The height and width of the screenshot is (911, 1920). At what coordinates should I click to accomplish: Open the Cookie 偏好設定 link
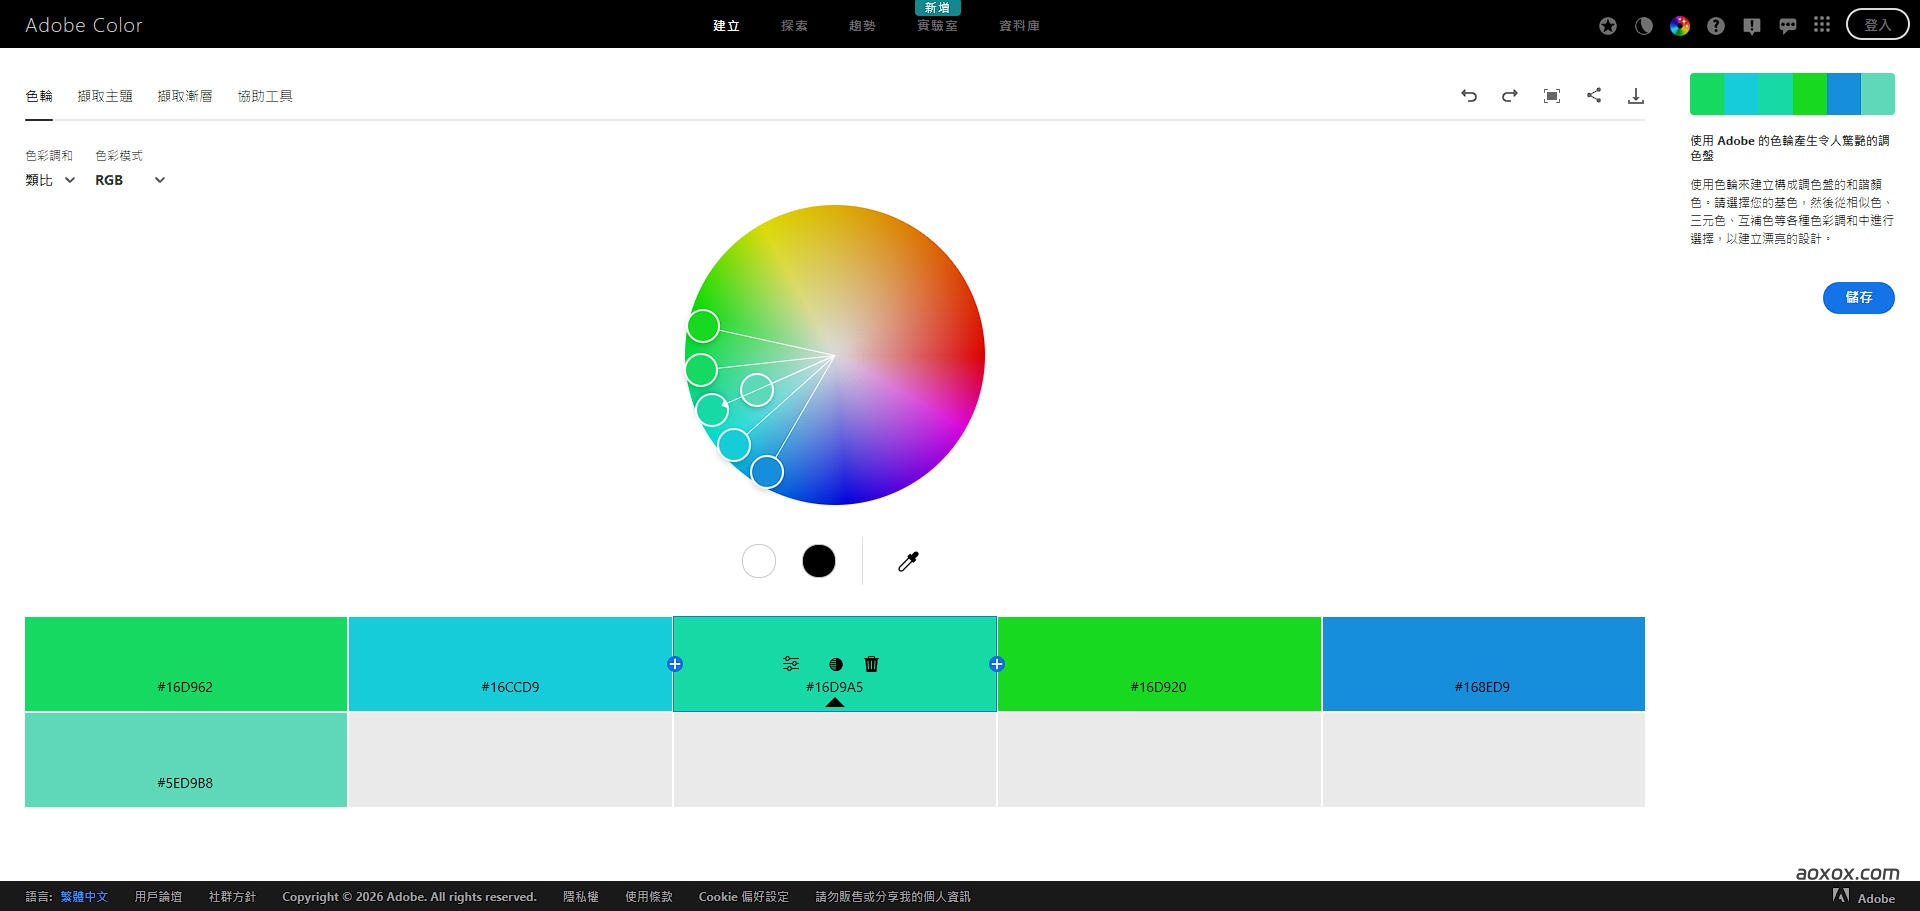pyautogui.click(x=743, y=897)
